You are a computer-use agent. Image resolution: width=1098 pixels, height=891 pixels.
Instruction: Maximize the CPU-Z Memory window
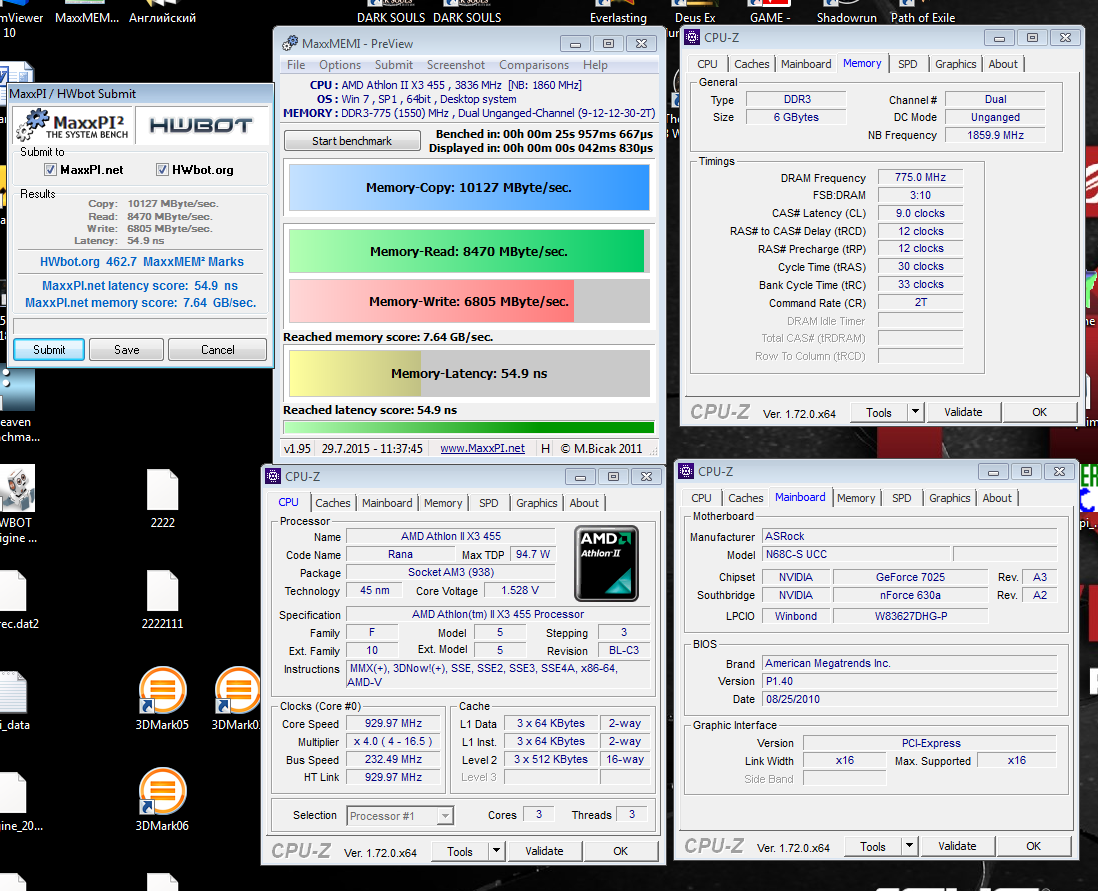(x=1032, y=38)
